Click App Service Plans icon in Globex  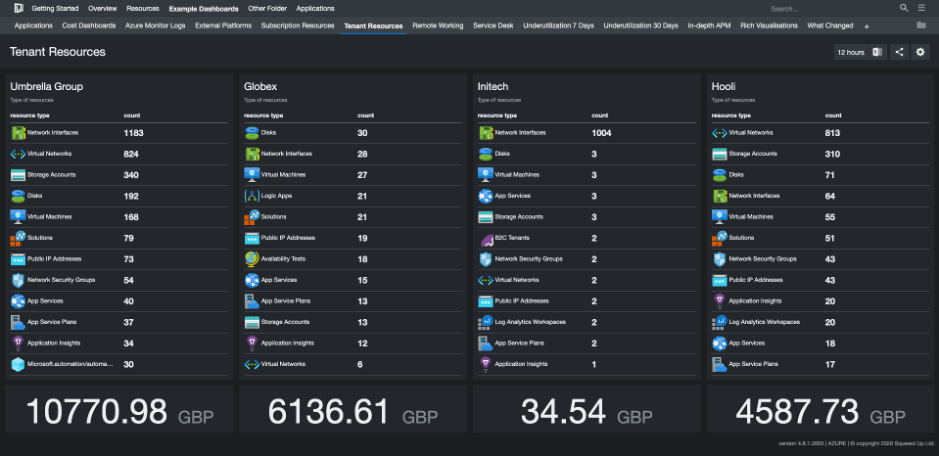click(x=252, y=301)
